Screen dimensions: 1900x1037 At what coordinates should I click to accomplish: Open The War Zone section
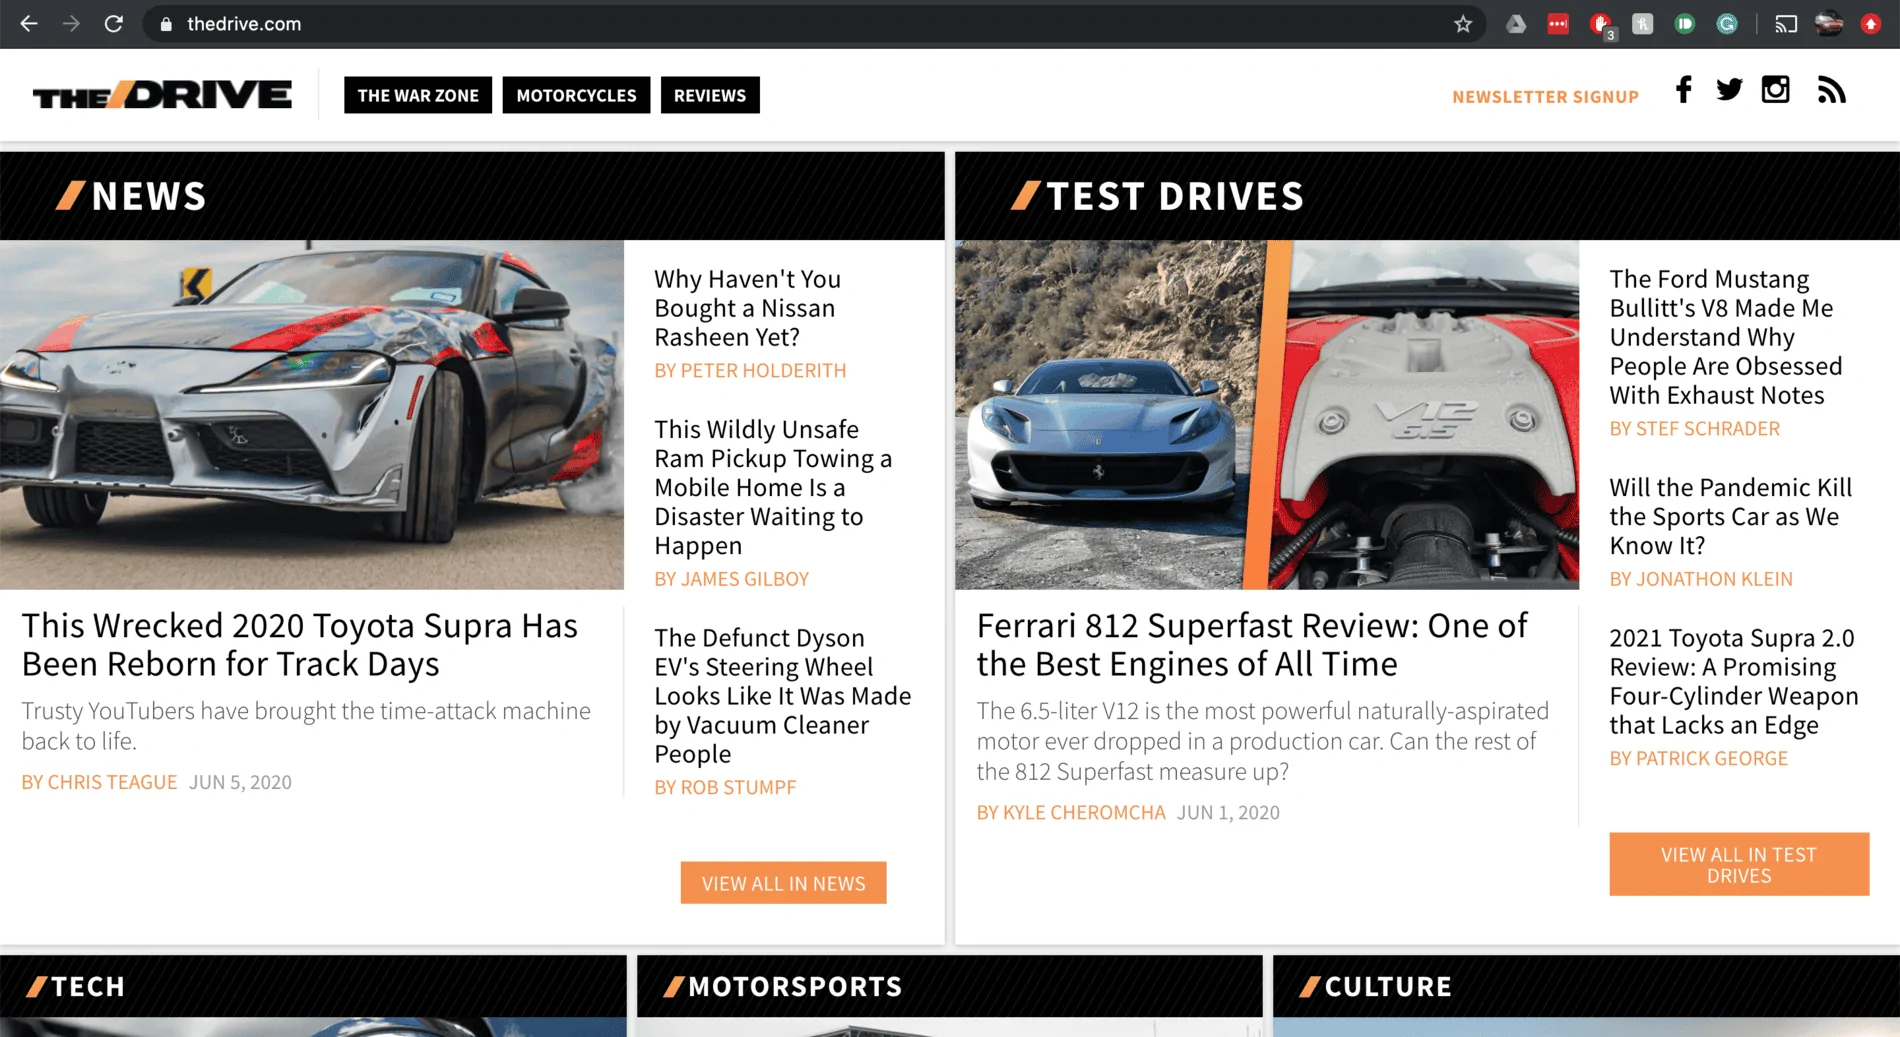418,95
